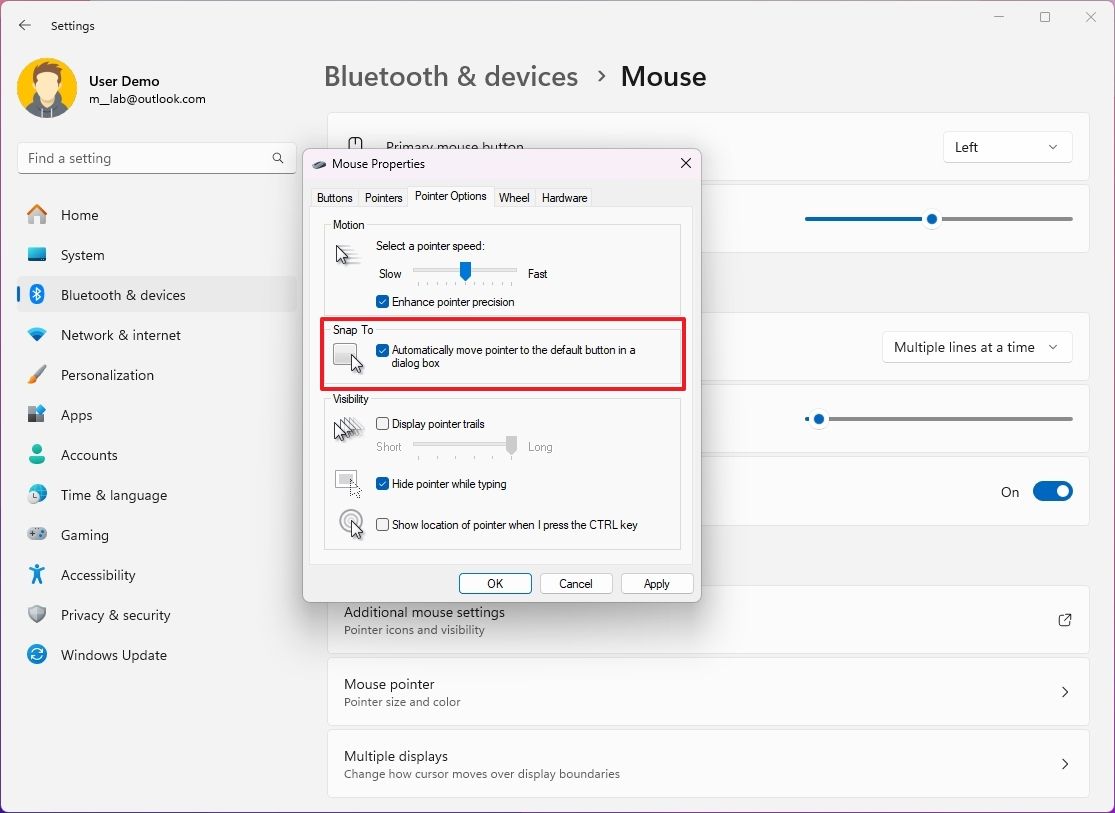Enable Display pointer trails
This screenshot has height=813, width=1115.
click(381, 423)
